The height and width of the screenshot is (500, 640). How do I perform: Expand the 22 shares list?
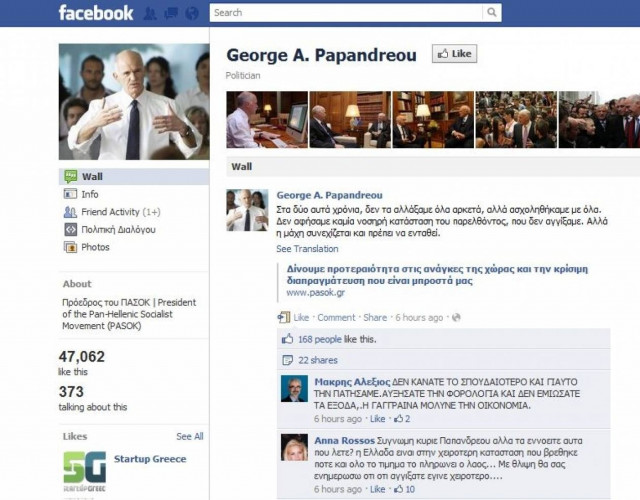[x=318, y=360]
